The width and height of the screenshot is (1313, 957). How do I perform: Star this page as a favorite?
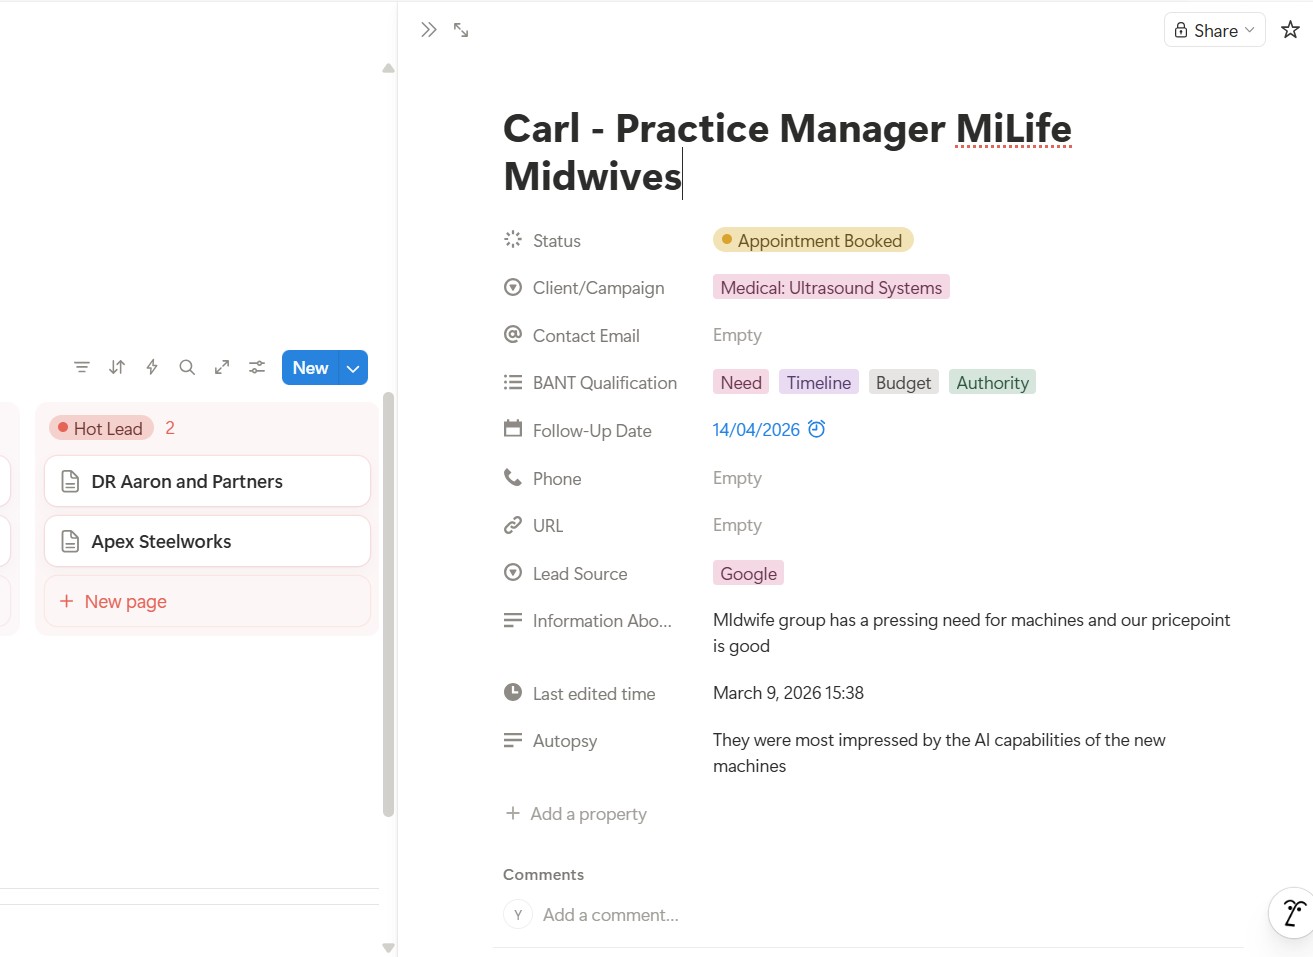1290,30
